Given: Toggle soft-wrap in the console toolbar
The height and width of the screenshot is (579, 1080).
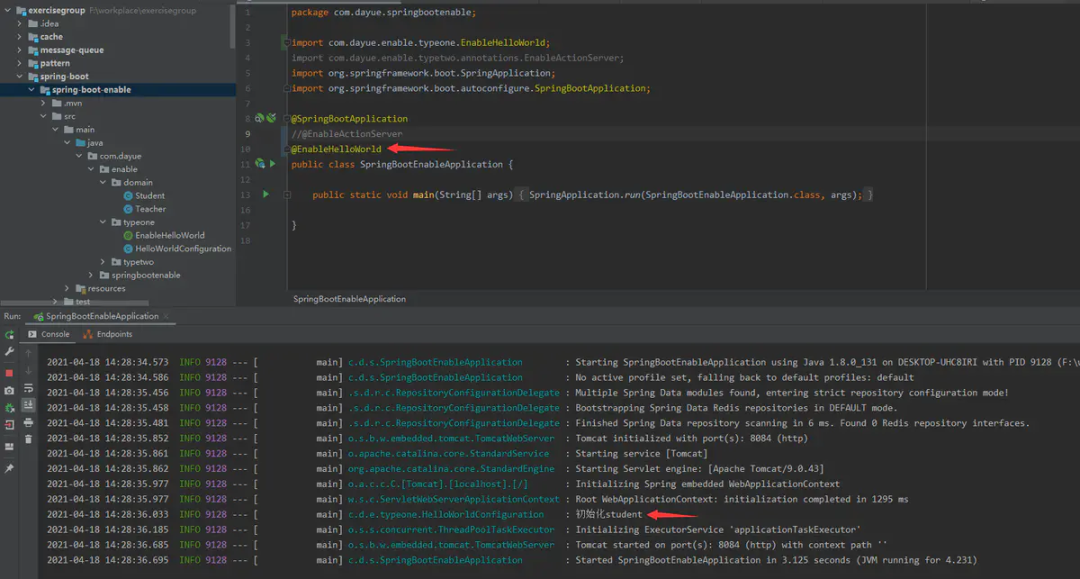Looking at the screenshot, I should (x=28, y=388).
